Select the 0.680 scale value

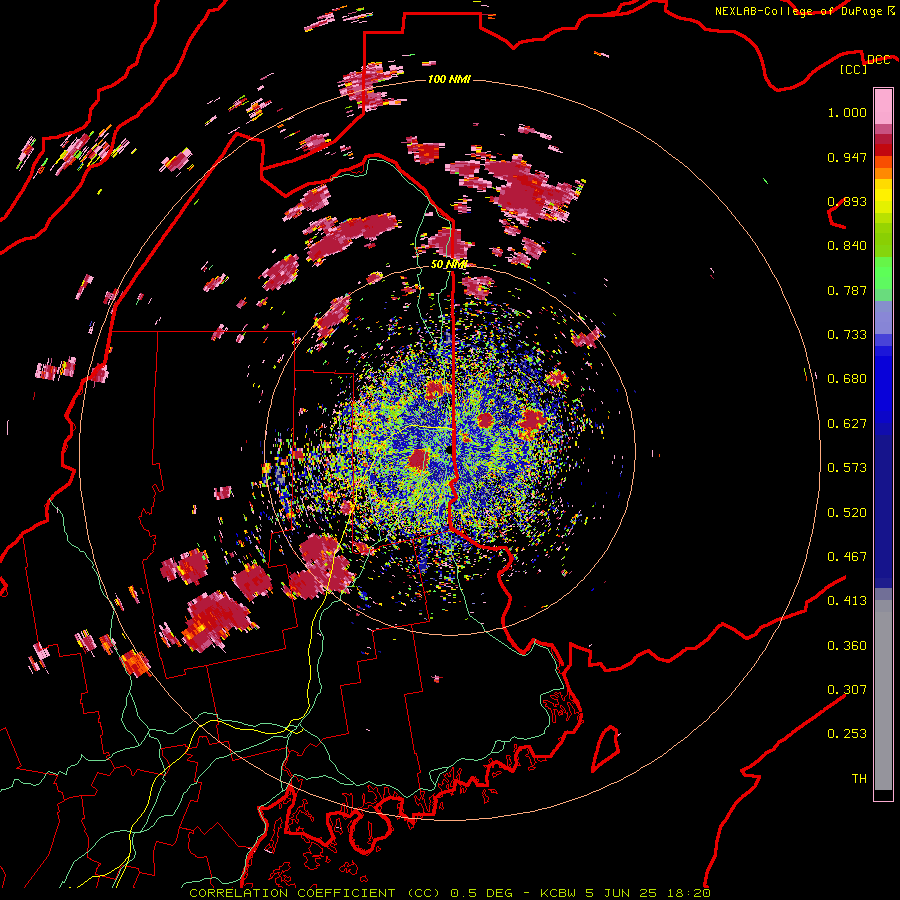[847, 379]
